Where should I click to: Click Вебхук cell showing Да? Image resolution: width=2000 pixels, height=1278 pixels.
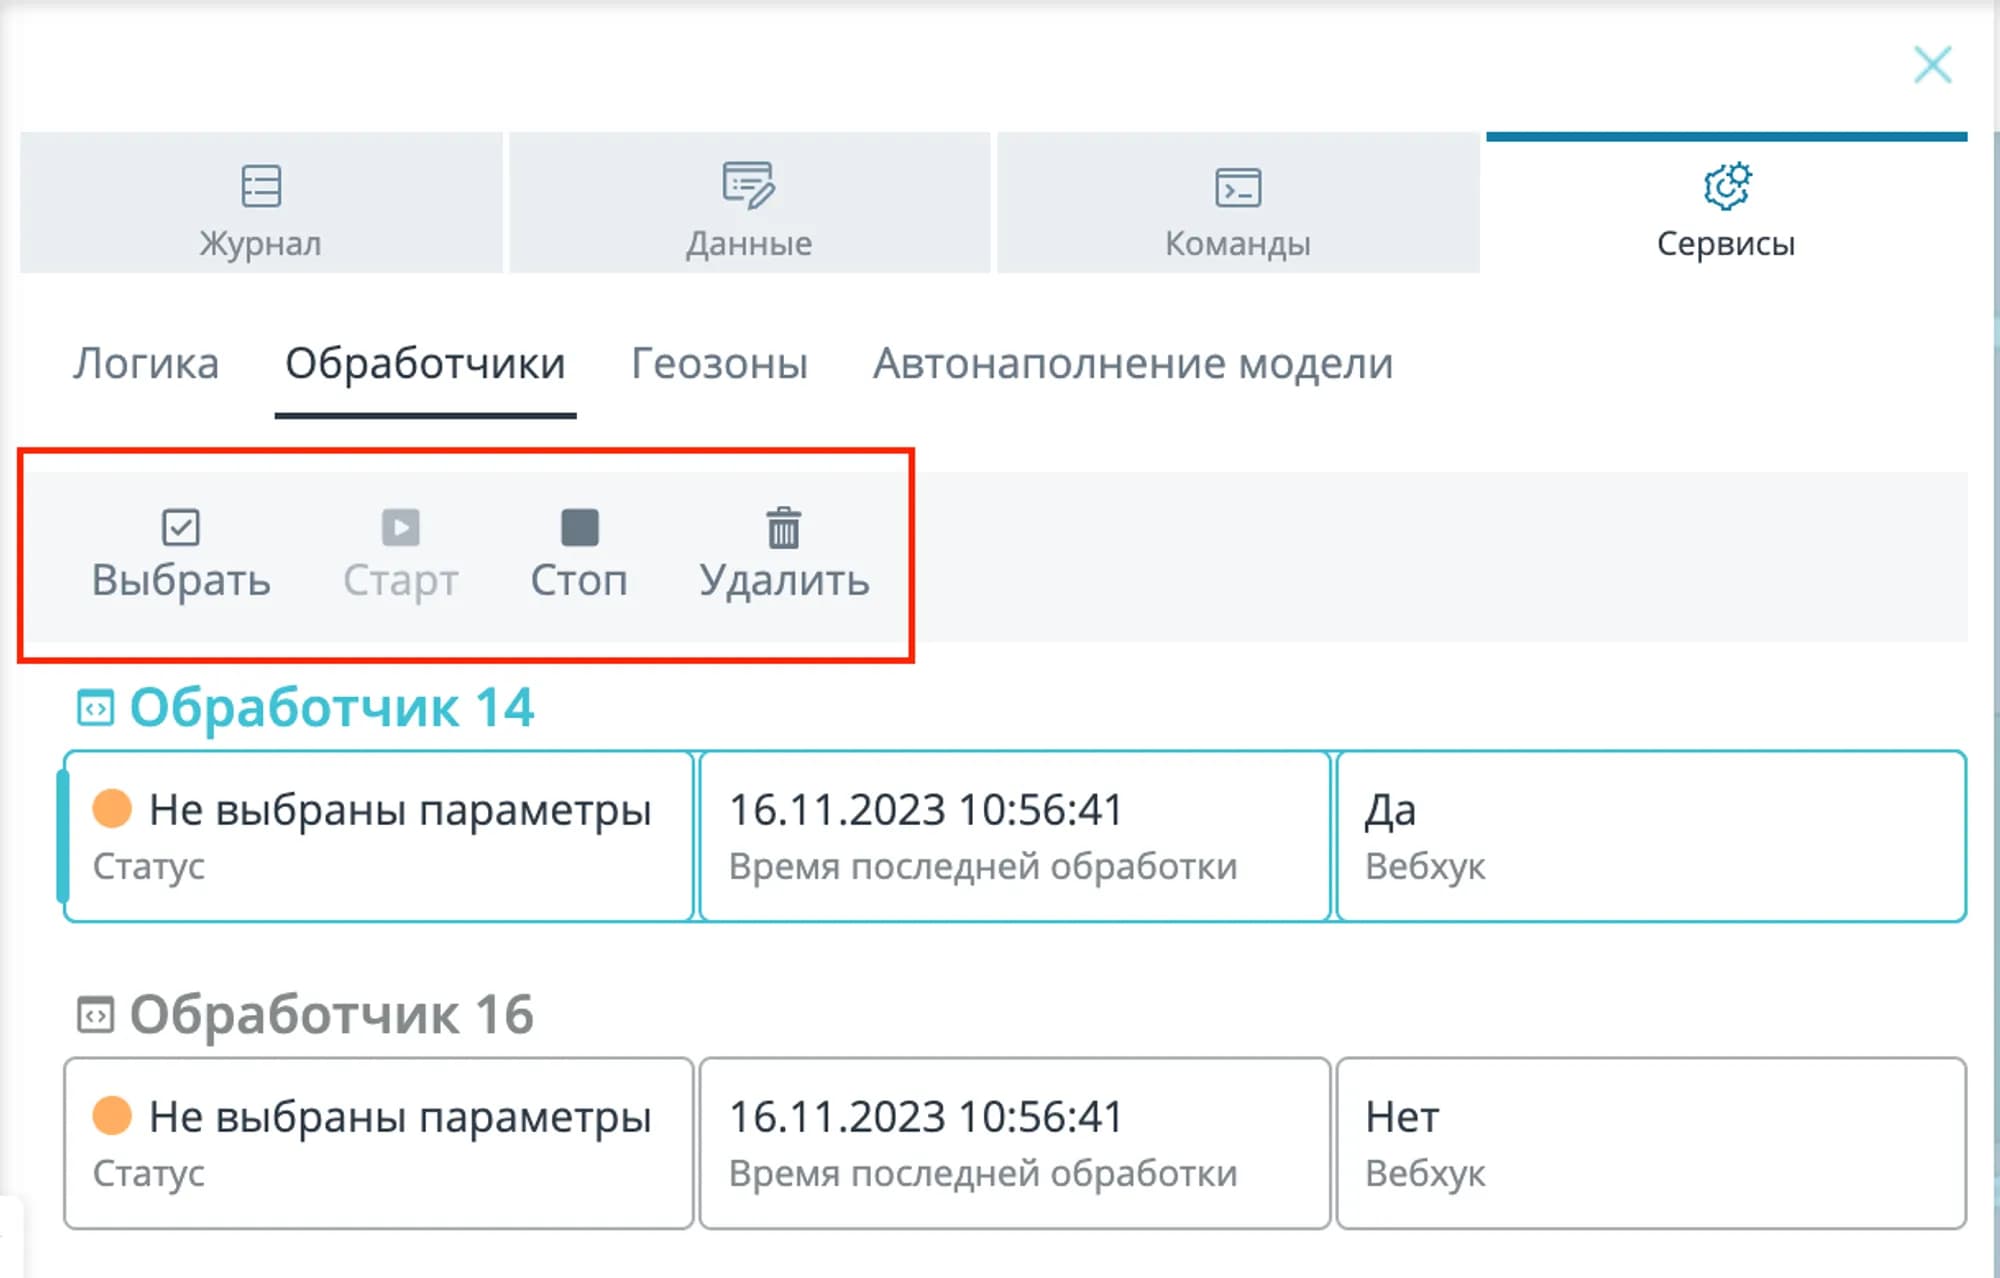click(x=1650, y=836)
